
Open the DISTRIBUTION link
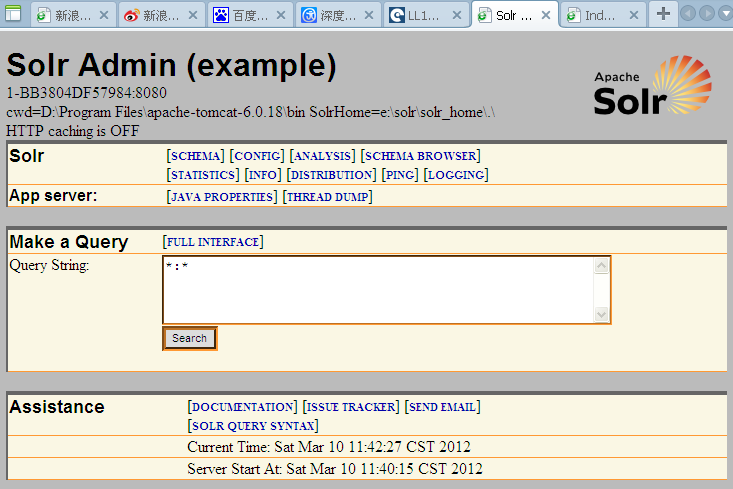pos(331,175)
